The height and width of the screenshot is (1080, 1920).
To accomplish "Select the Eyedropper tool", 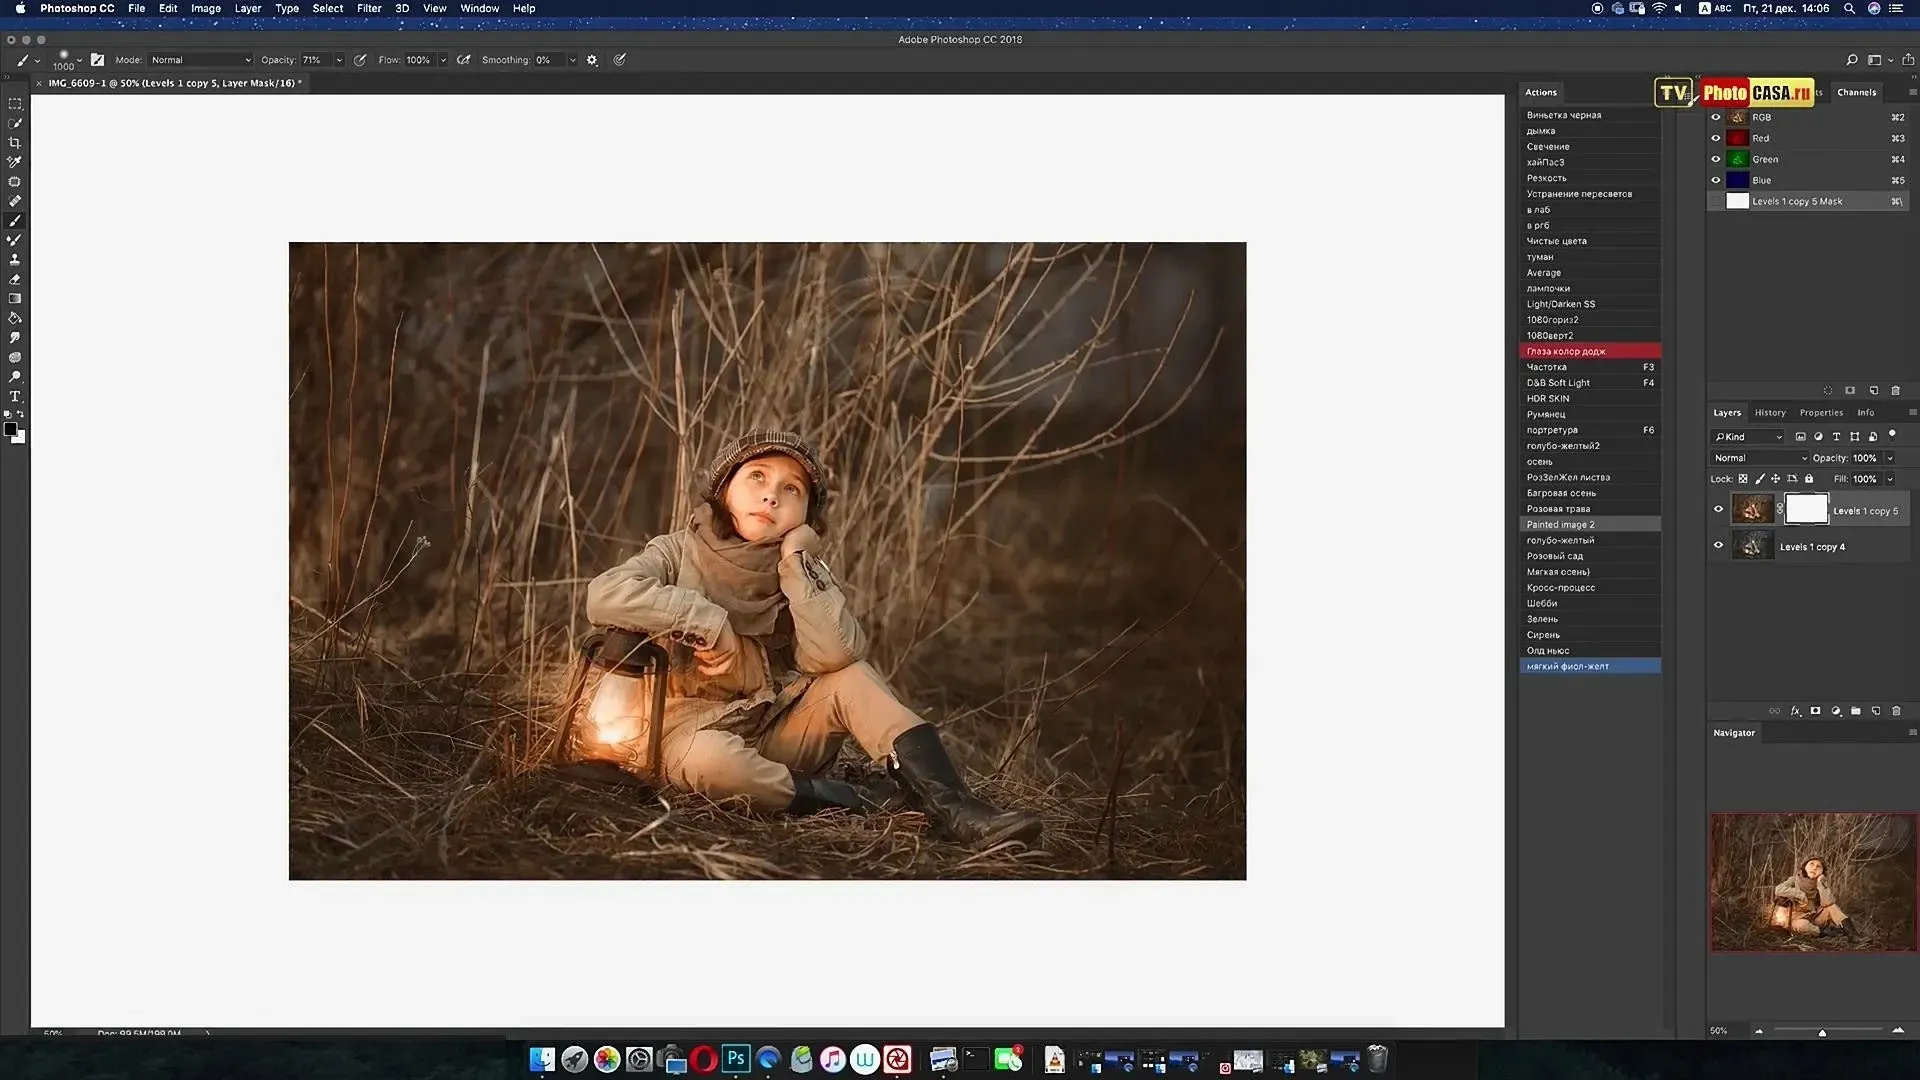I will click(15, 162).
